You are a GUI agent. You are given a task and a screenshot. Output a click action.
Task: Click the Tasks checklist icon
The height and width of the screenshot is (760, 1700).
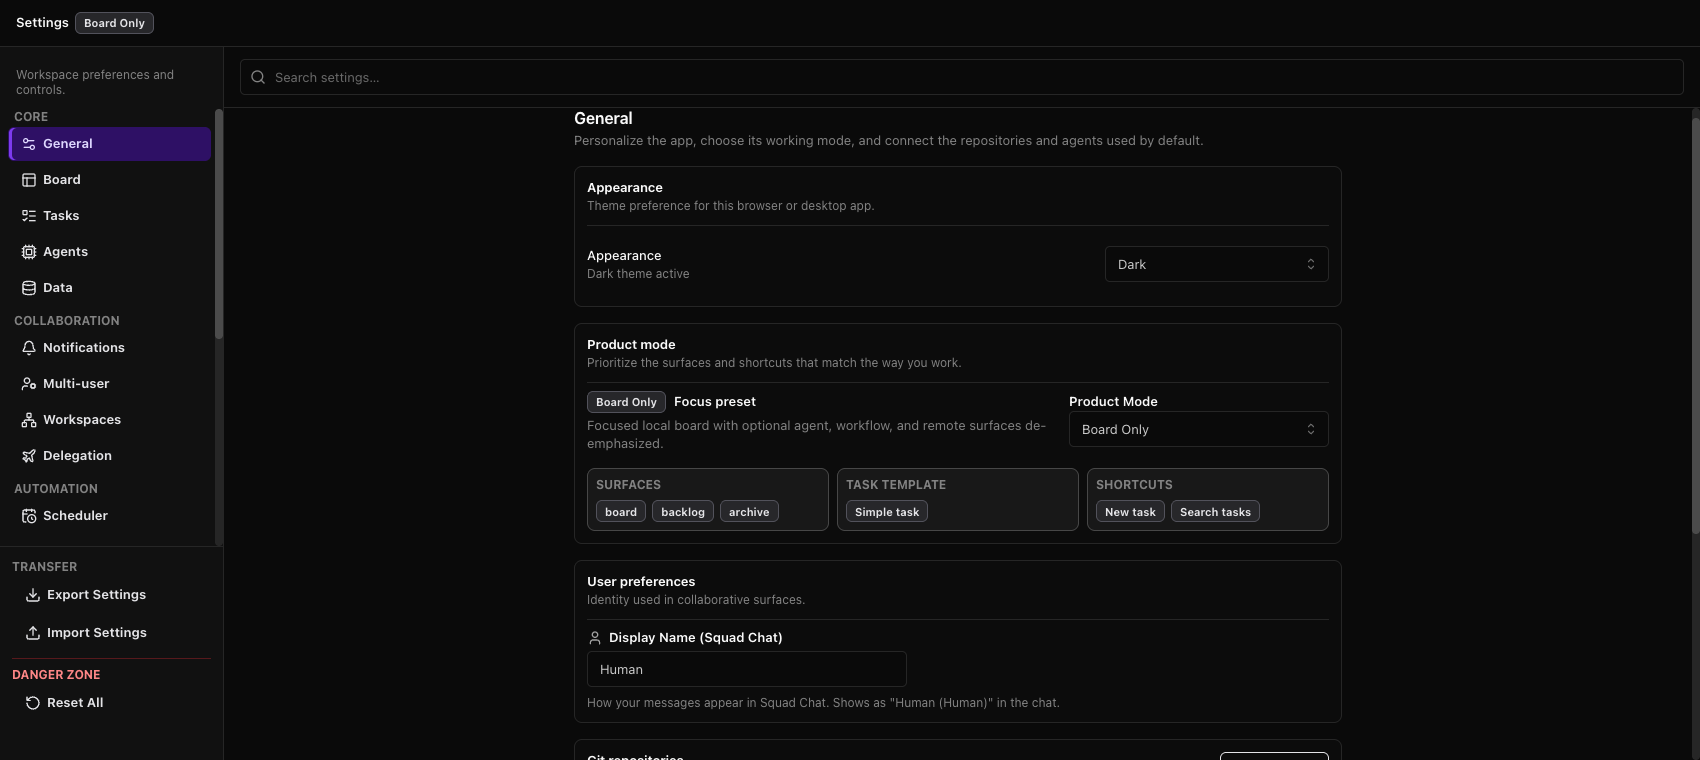[x=29, y=216]
